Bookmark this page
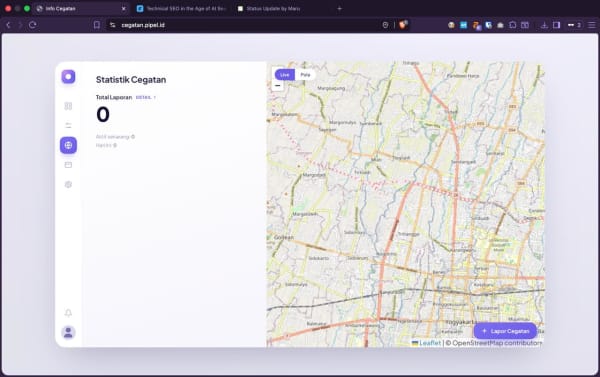 pos(97,25)
